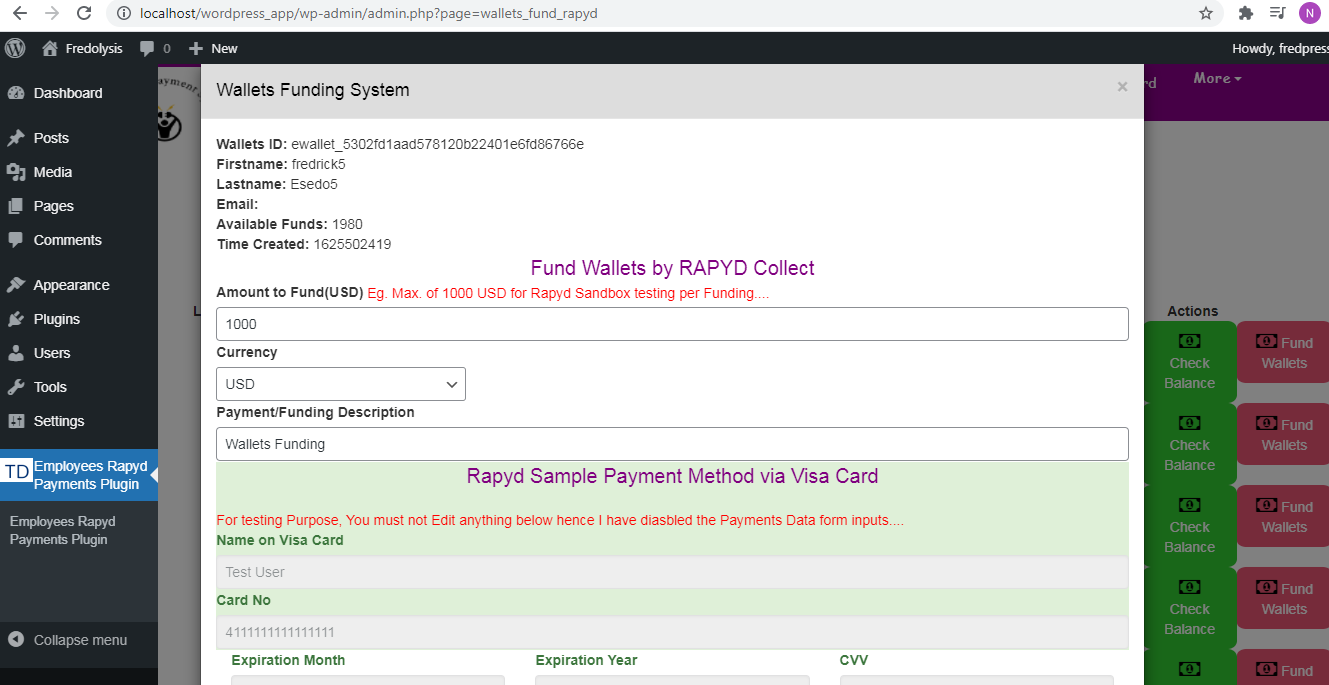The width and height of the screenshot is (1329, 685).
Task: Click the Plugins plug icon
Action: click(x=16, y=319)
